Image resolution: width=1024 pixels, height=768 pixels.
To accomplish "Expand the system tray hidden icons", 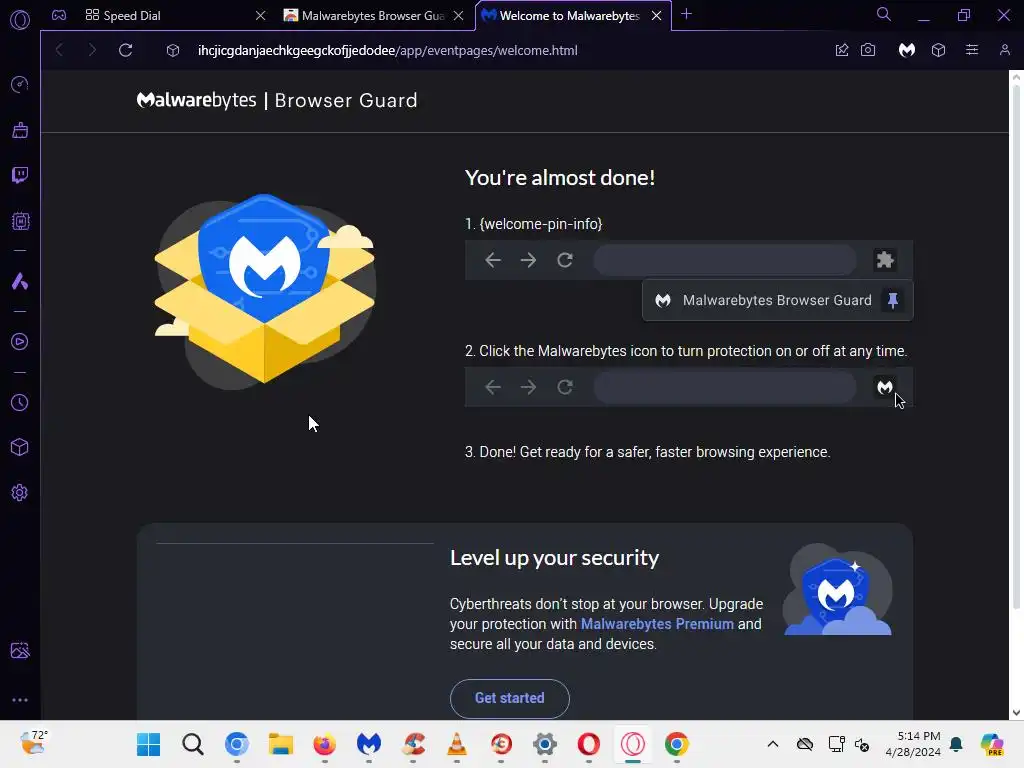I will pyautogui.click(x=773, y=744).
